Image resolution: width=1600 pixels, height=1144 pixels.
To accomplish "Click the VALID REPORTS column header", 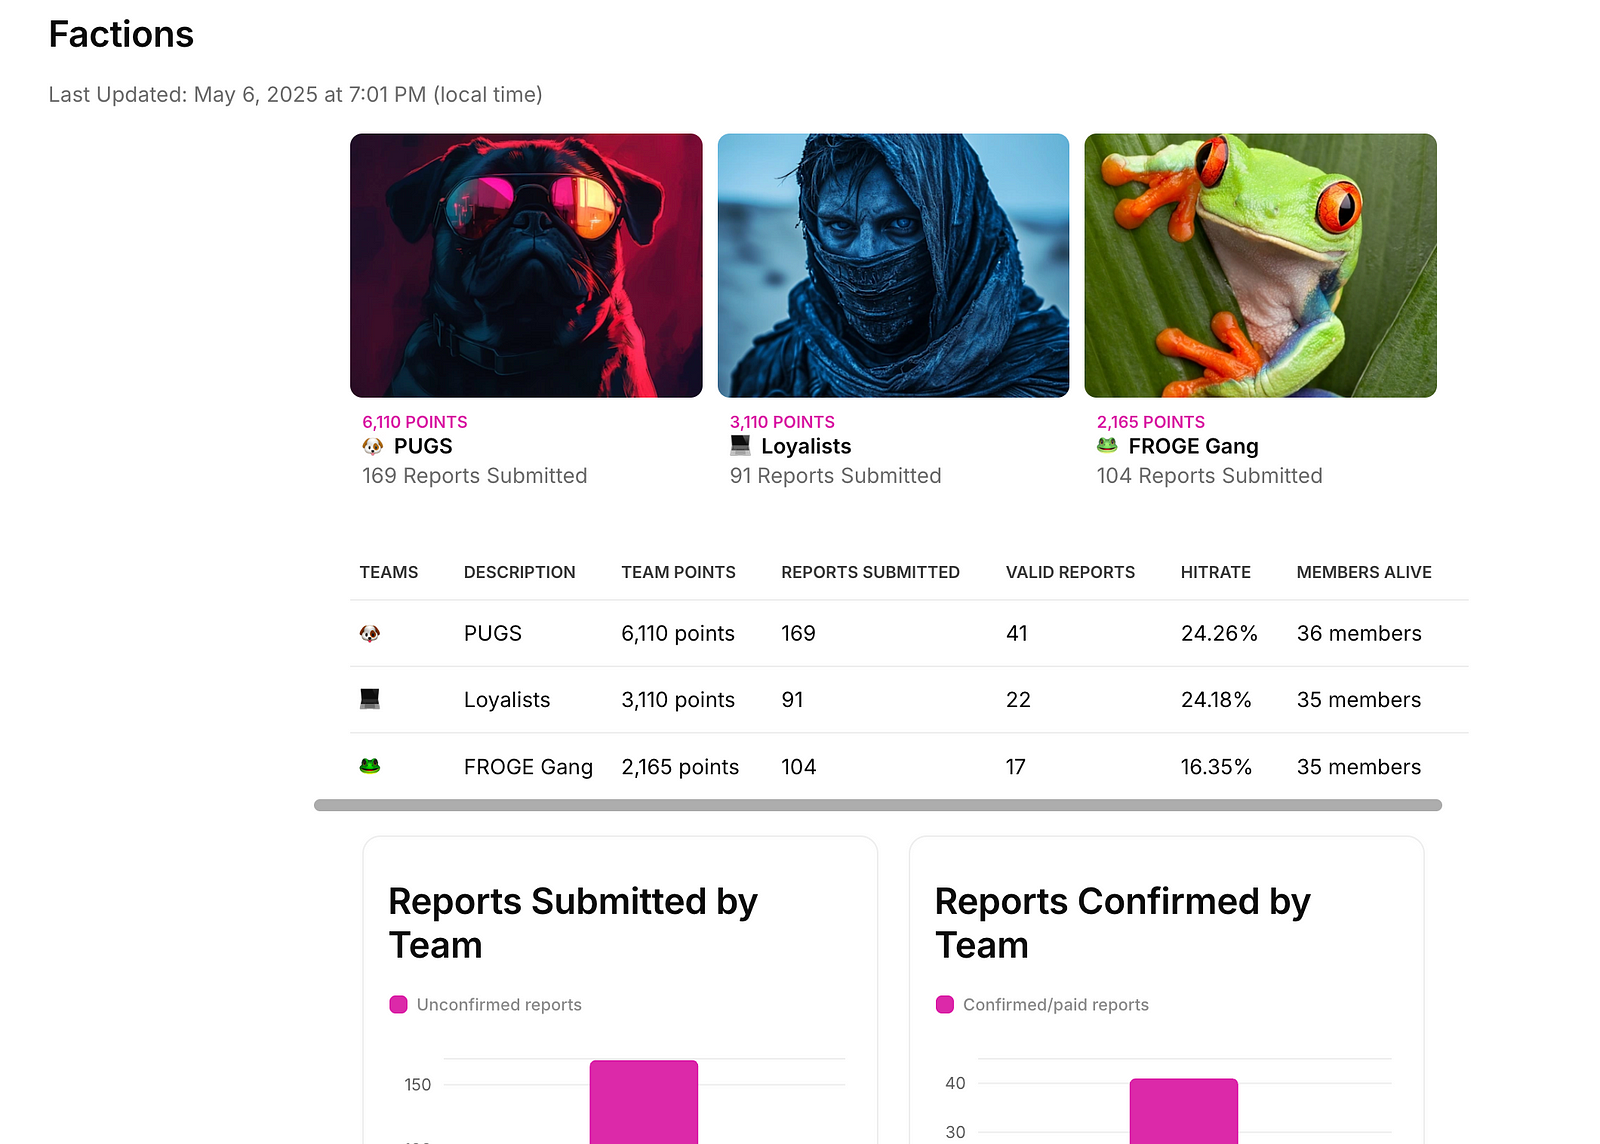I will 1070,572.
